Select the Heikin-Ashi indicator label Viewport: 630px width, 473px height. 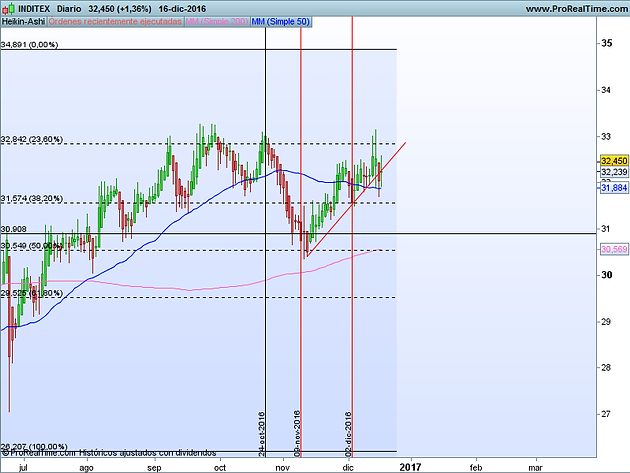(x=23, y=22)
